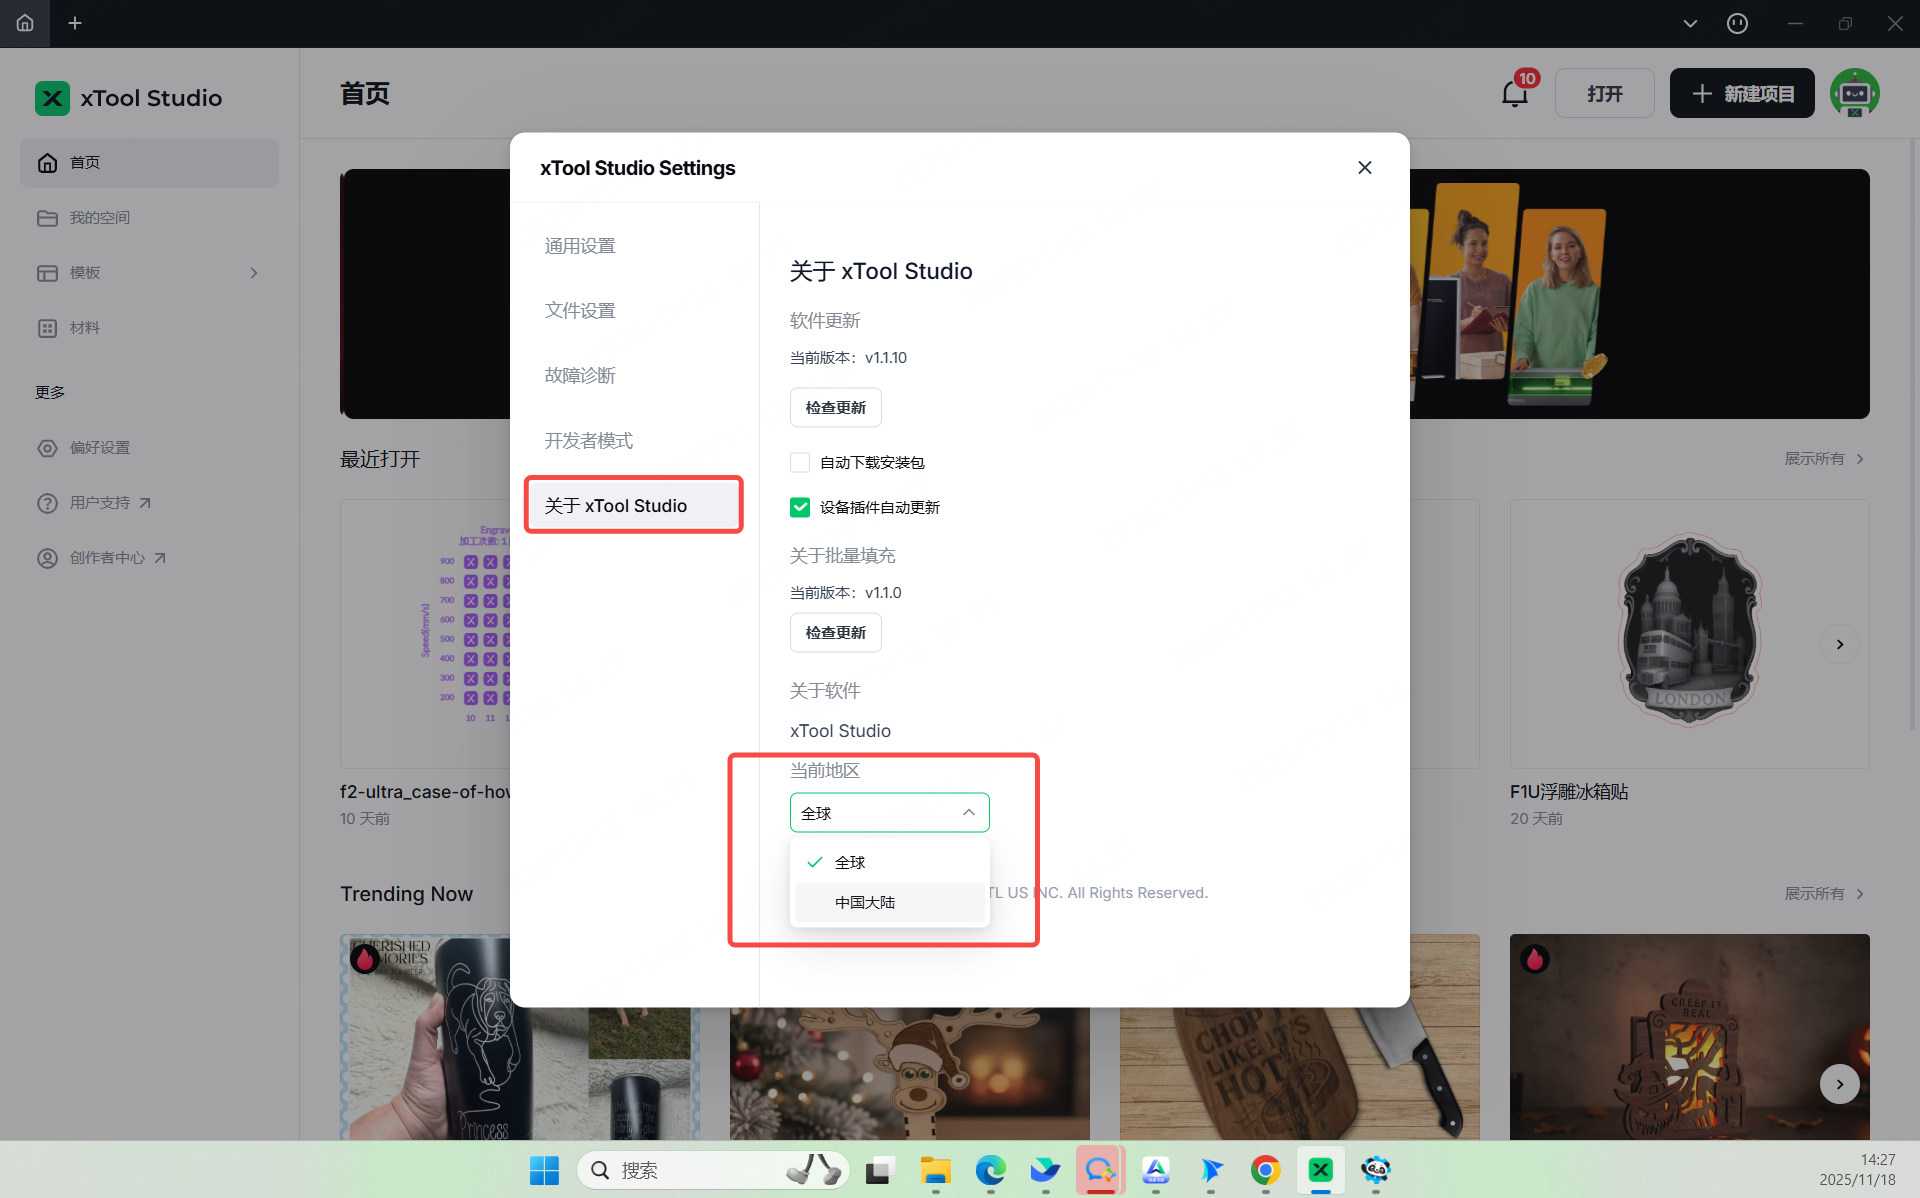The height and width of the screenshot is (1198, 1920).
Task: Click the home icon in title bar
Action: point(25,23)
